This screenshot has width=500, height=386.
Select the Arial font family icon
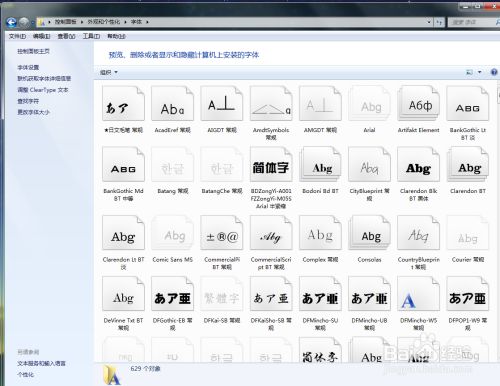point(369,104)
